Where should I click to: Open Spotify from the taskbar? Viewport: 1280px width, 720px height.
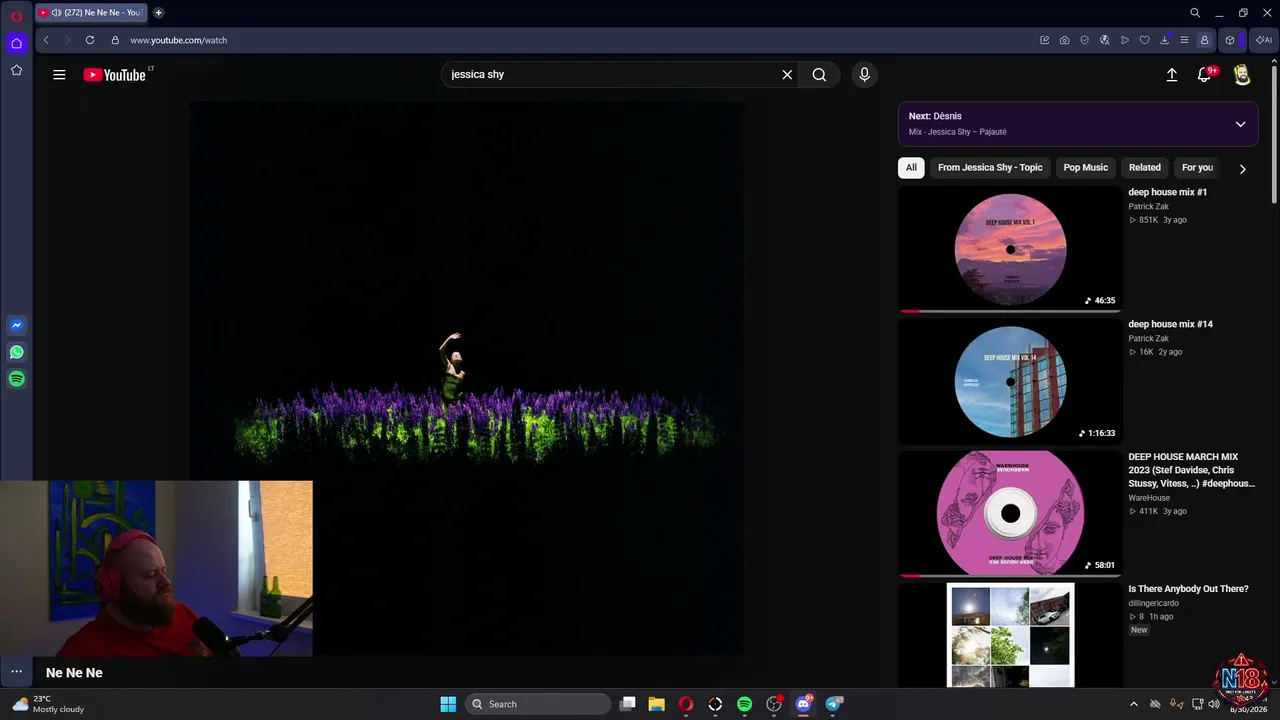click(x=744, y=704)
